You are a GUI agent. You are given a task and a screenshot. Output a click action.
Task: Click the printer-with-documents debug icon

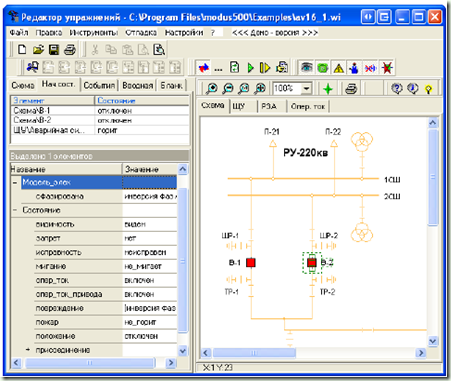click(x=282, y=68)
